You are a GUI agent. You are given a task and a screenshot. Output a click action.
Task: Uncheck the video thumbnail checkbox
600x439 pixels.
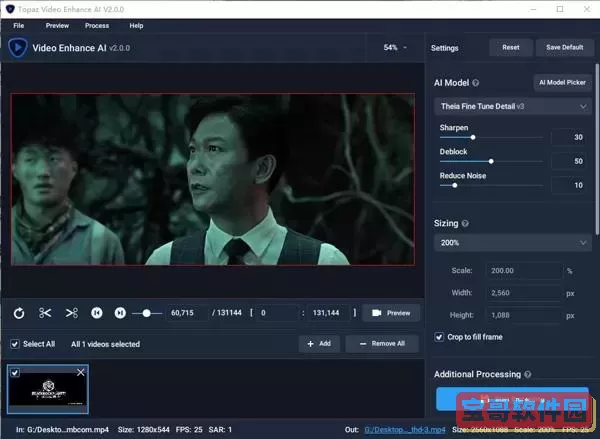[15, 372]
